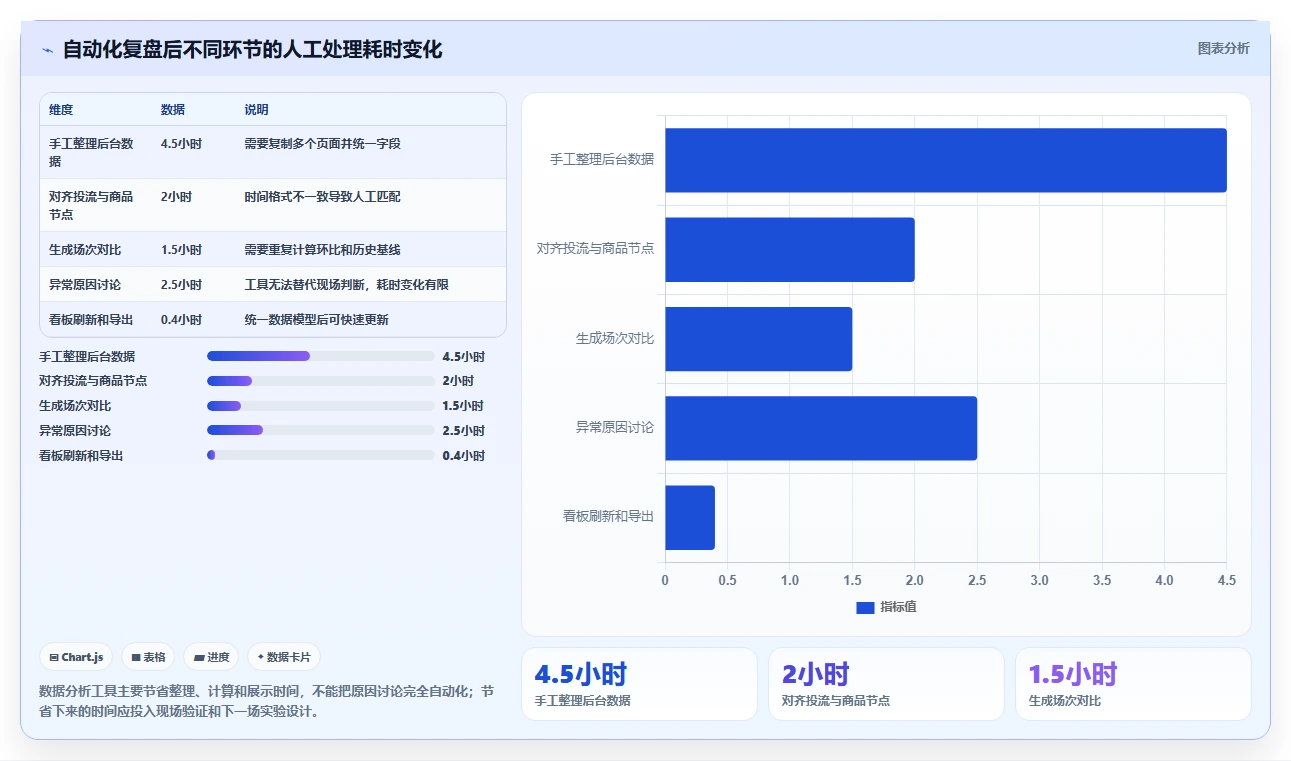This screenshot has height=761, width=1291.
Task: Click 1.5小时 value beside the progress bar
Action: (x=463, y=406)
